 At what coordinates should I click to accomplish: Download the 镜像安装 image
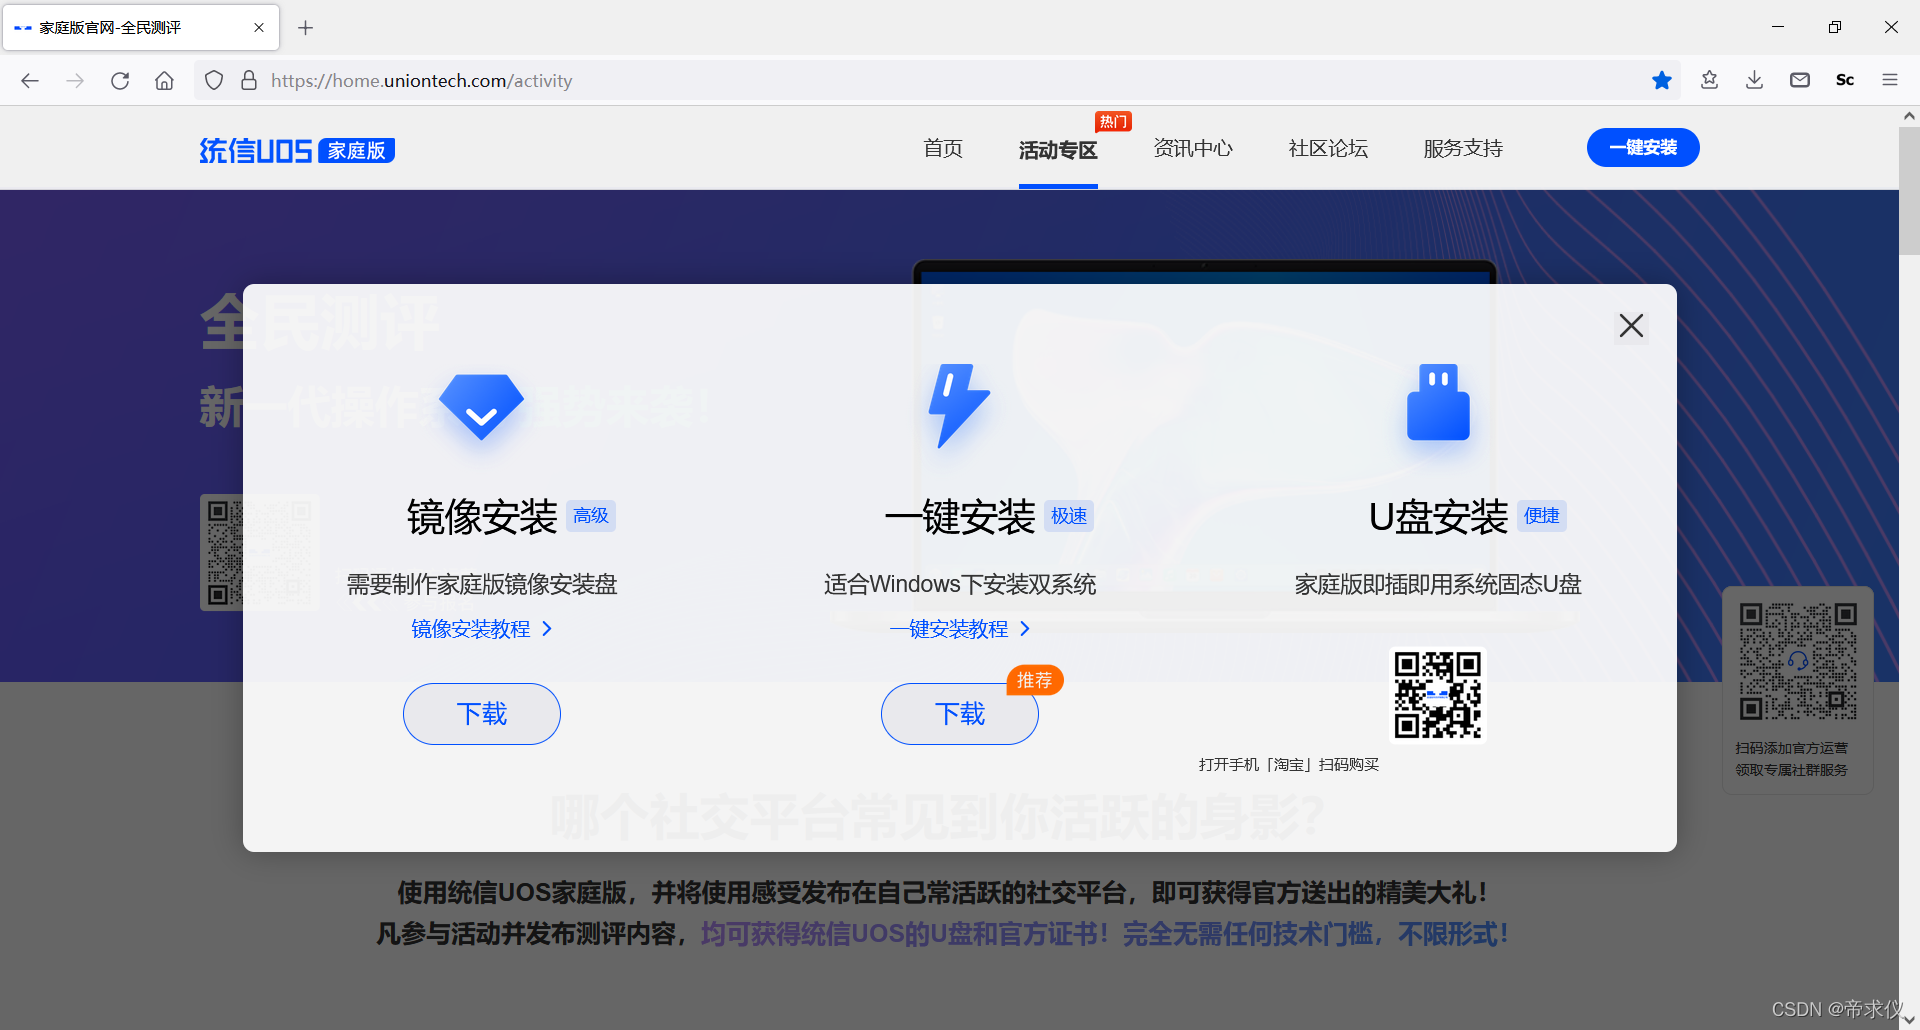coord(482,714)
